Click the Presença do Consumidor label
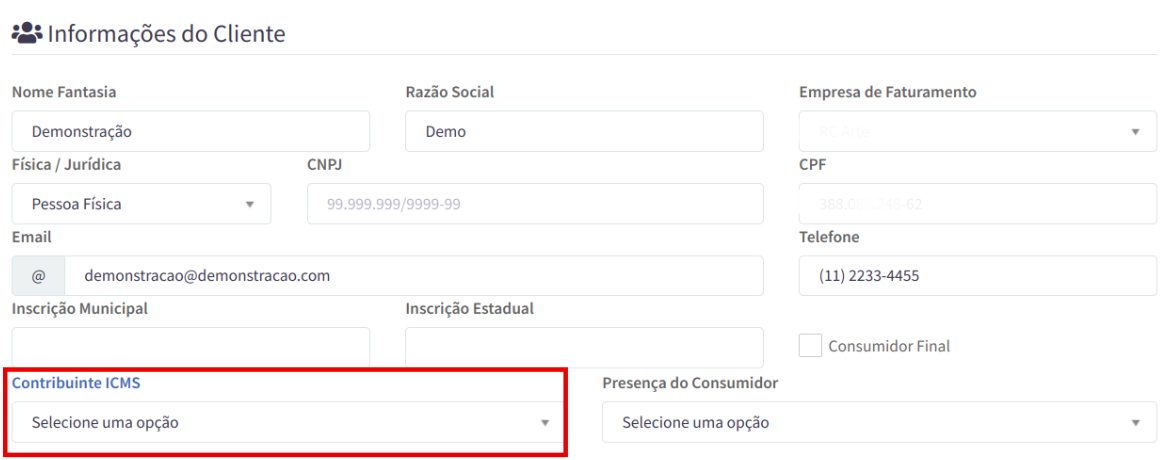This screenshot has height=460, width=1172. [690, 383]
